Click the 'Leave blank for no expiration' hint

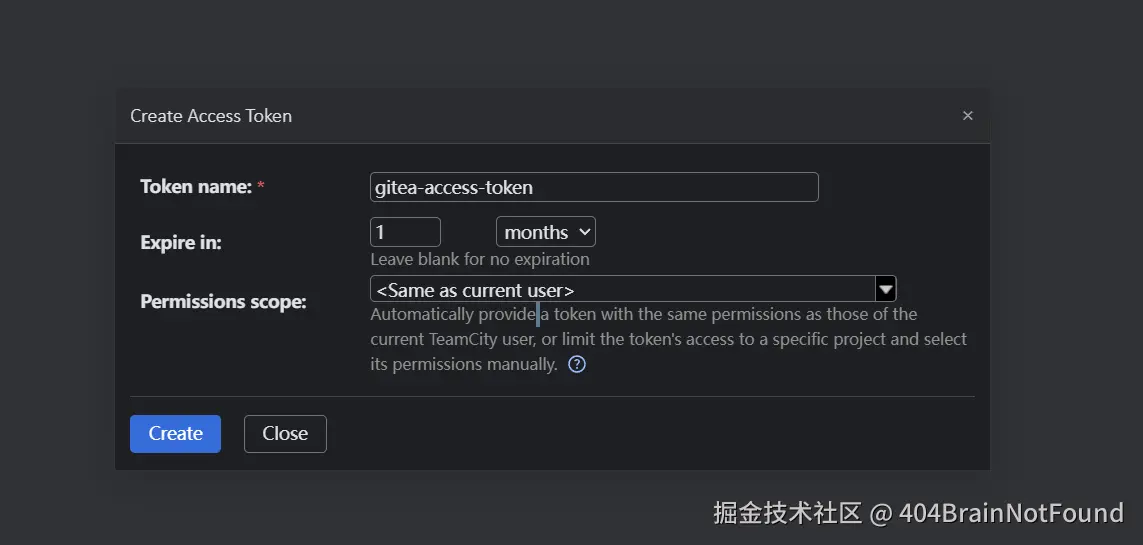(480, 260)
